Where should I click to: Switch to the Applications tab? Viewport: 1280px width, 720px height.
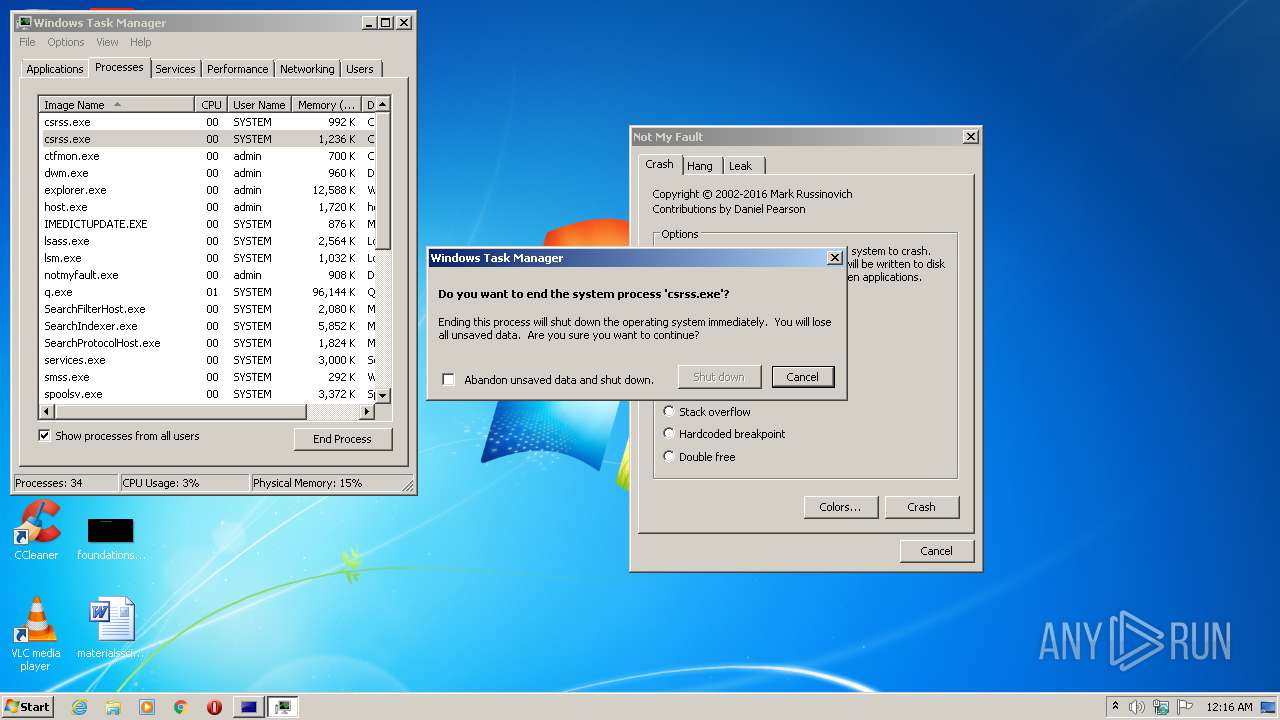[54, 69]
